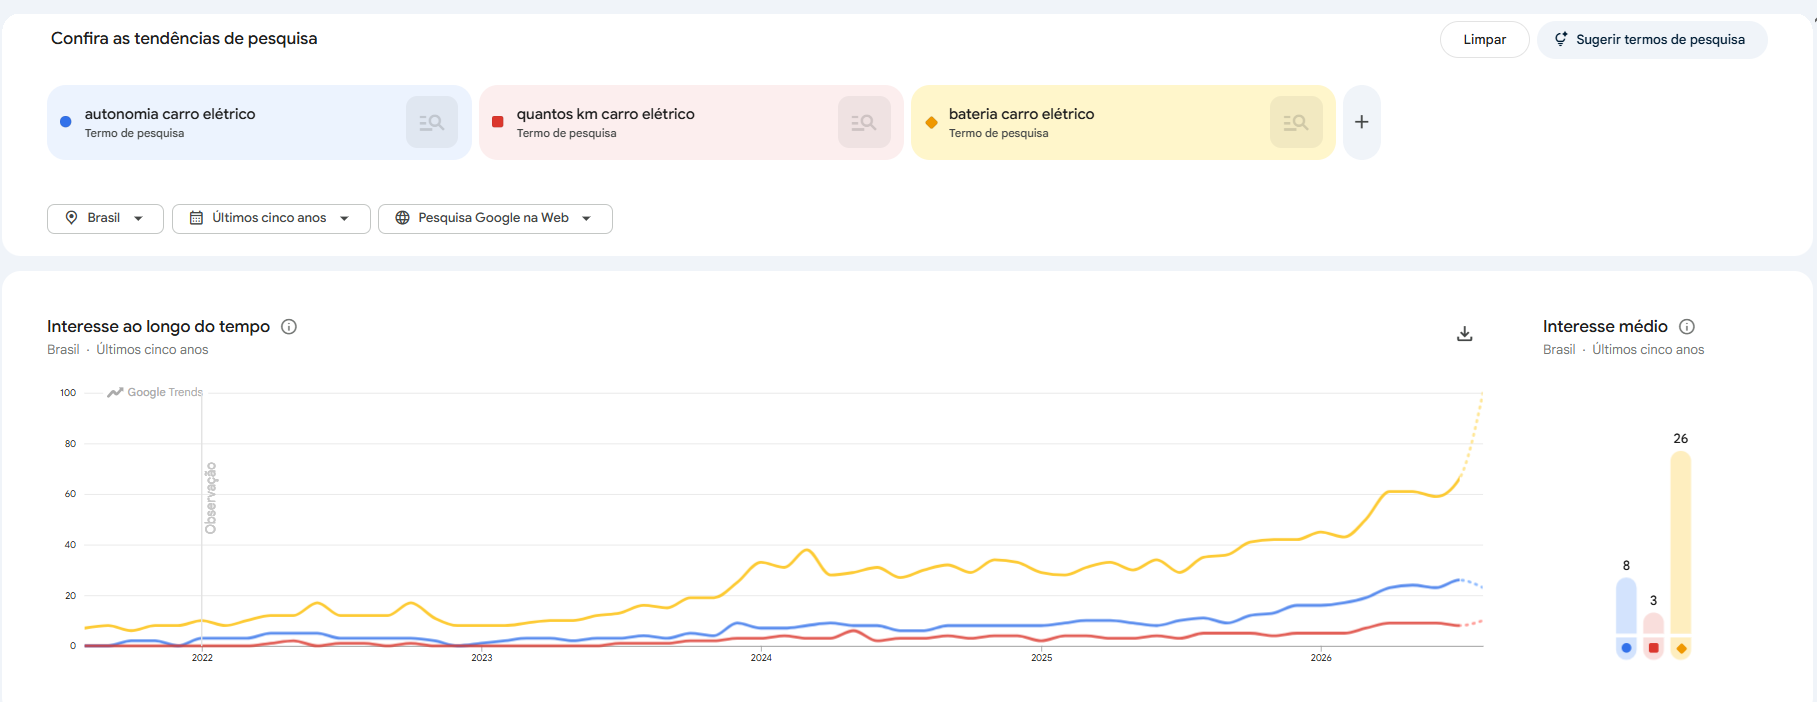Viewport: 1817px width, 702px height.
Task: Click the yellow diamond icon under average bars
Action: point(1681,648)
